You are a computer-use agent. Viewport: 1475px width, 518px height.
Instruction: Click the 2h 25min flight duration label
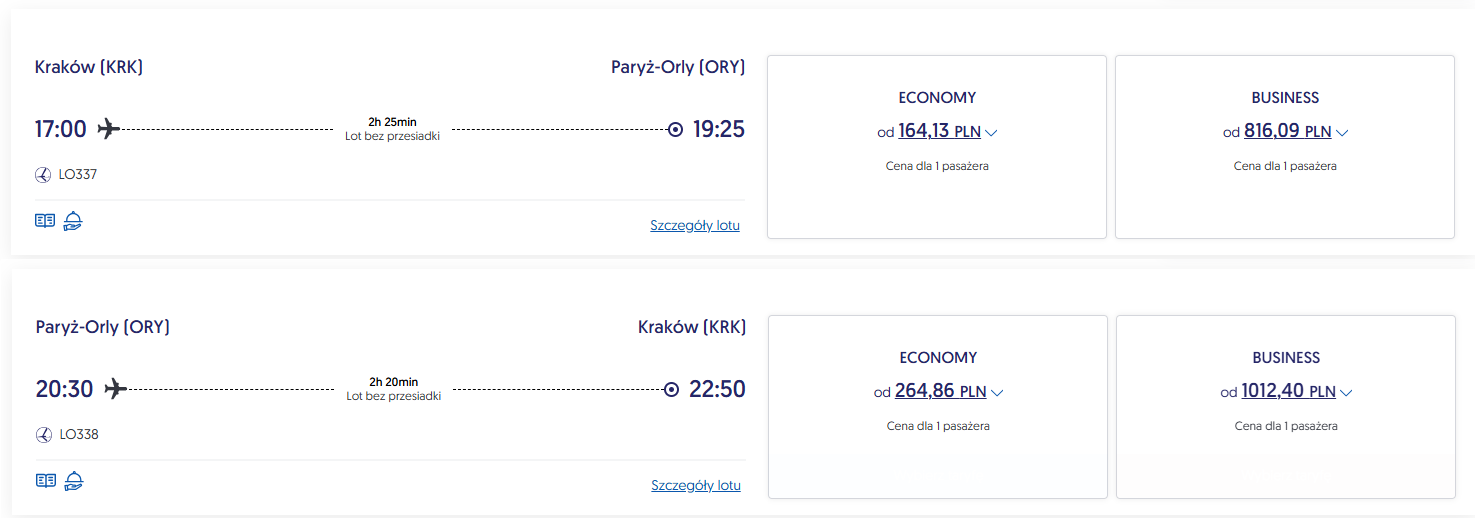pyautogui.click(x=393, y=122)
